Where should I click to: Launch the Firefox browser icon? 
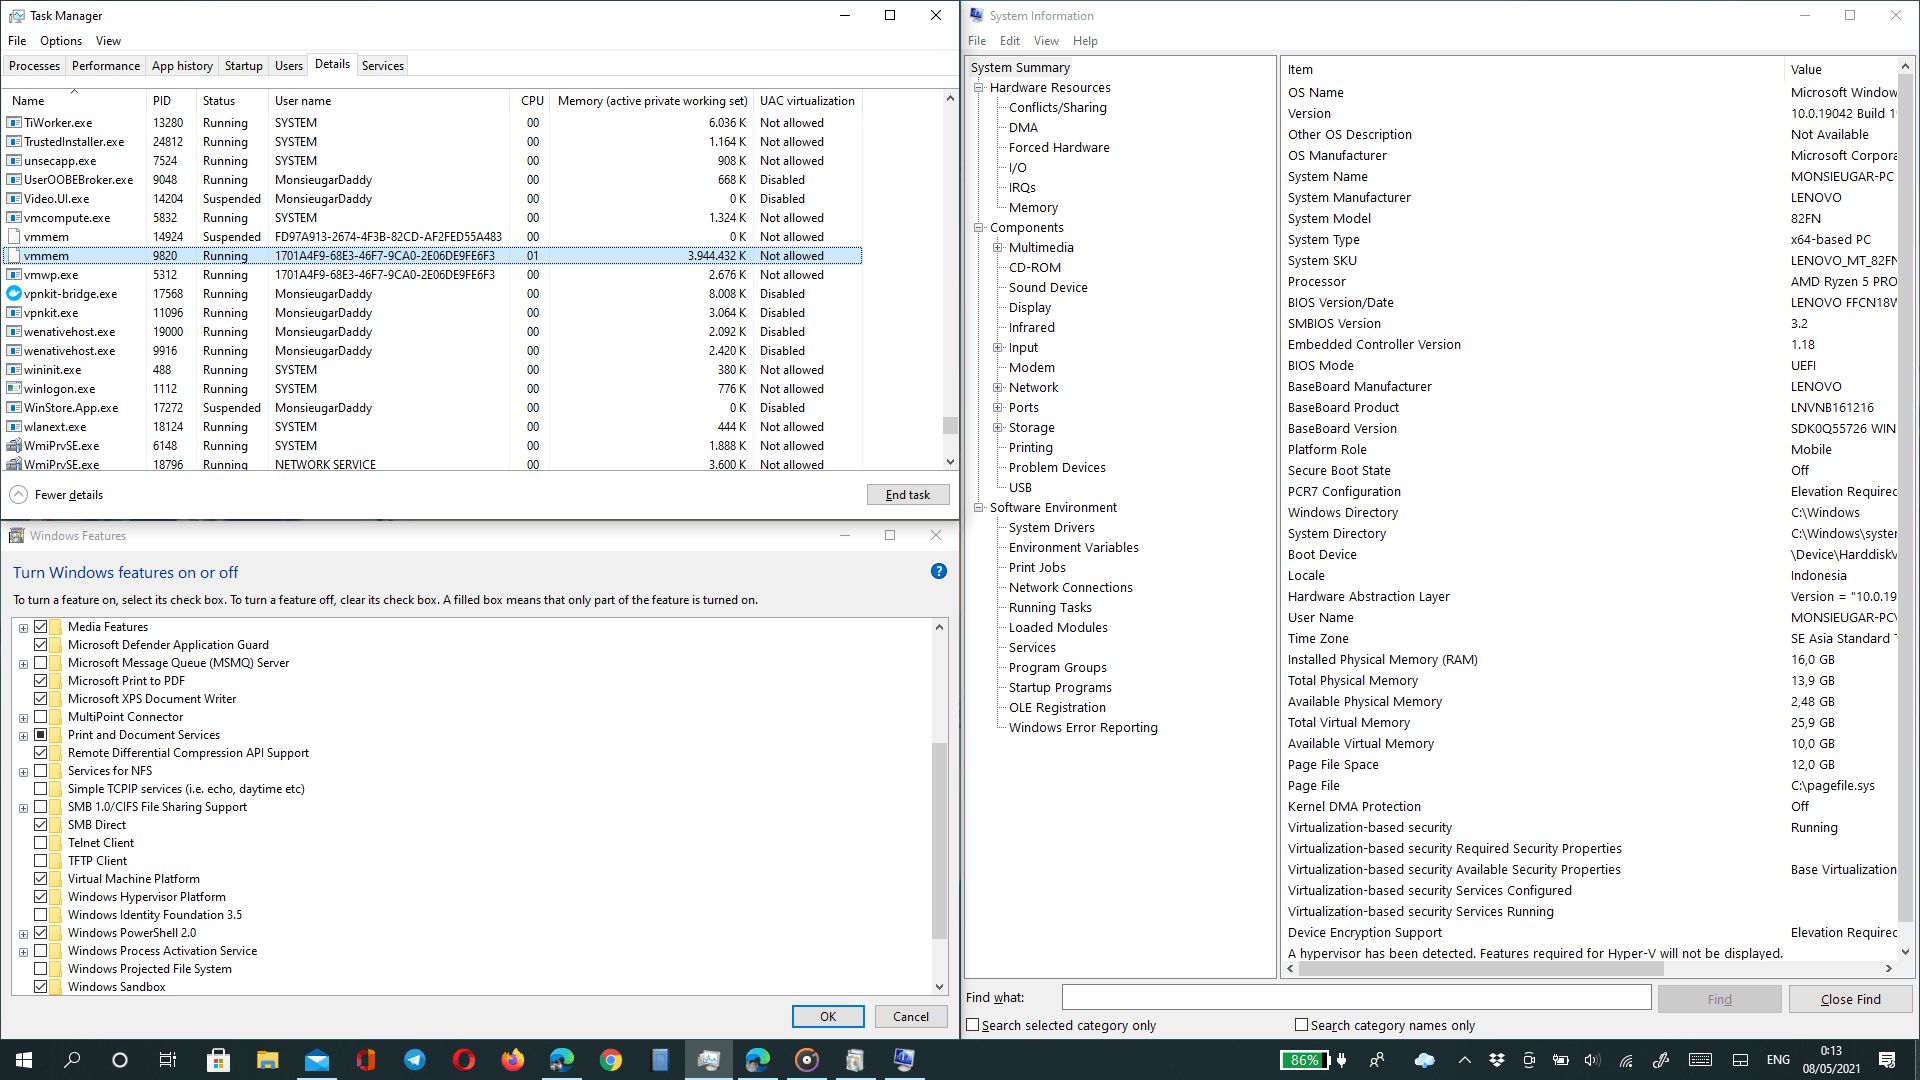point(512,1060)
